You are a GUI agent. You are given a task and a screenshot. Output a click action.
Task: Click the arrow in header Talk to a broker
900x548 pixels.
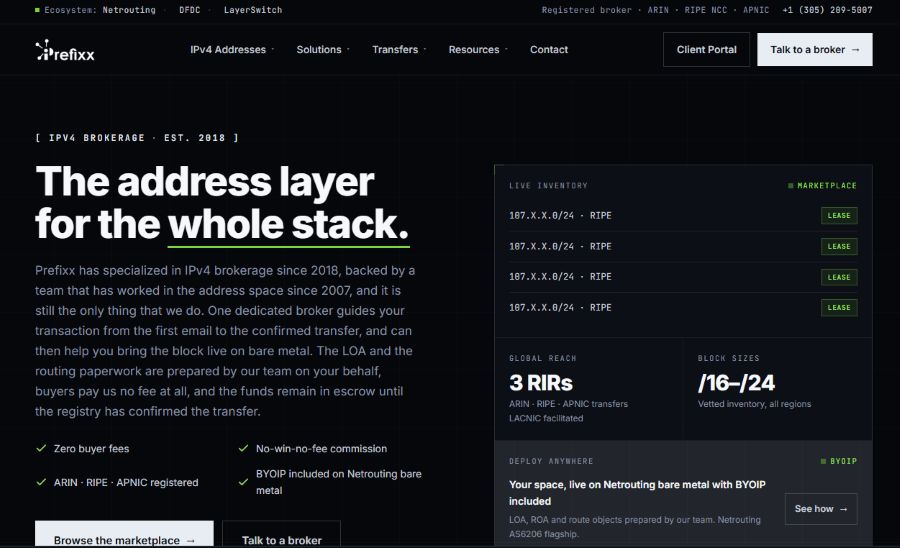click(x=856, y=50)
